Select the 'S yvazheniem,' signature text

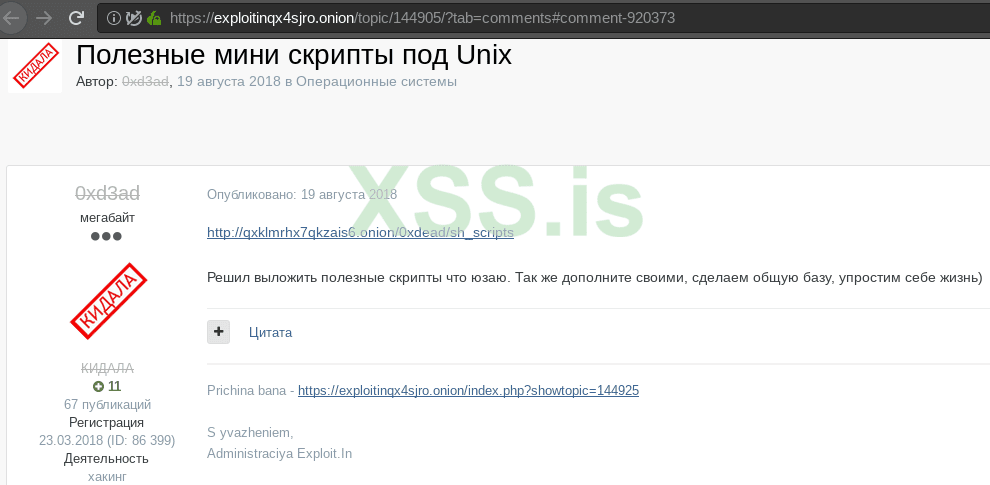250,433
